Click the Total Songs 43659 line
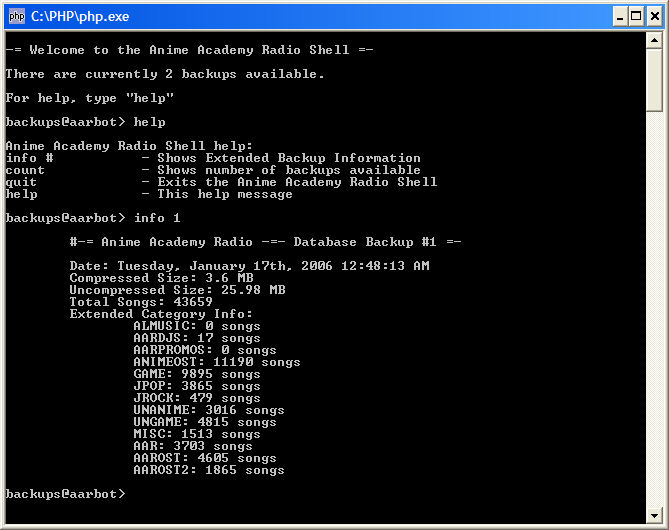The width and height of the screenshot is (669, 530). 141,302
